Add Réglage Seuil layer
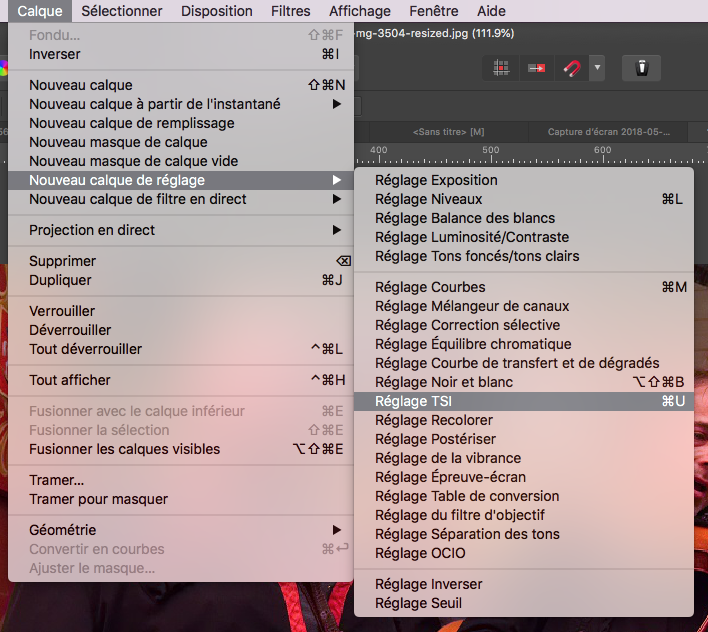Image resolution: width=708 pixels, height=632 pixels. pyautogui.click(x=524, y=603)
